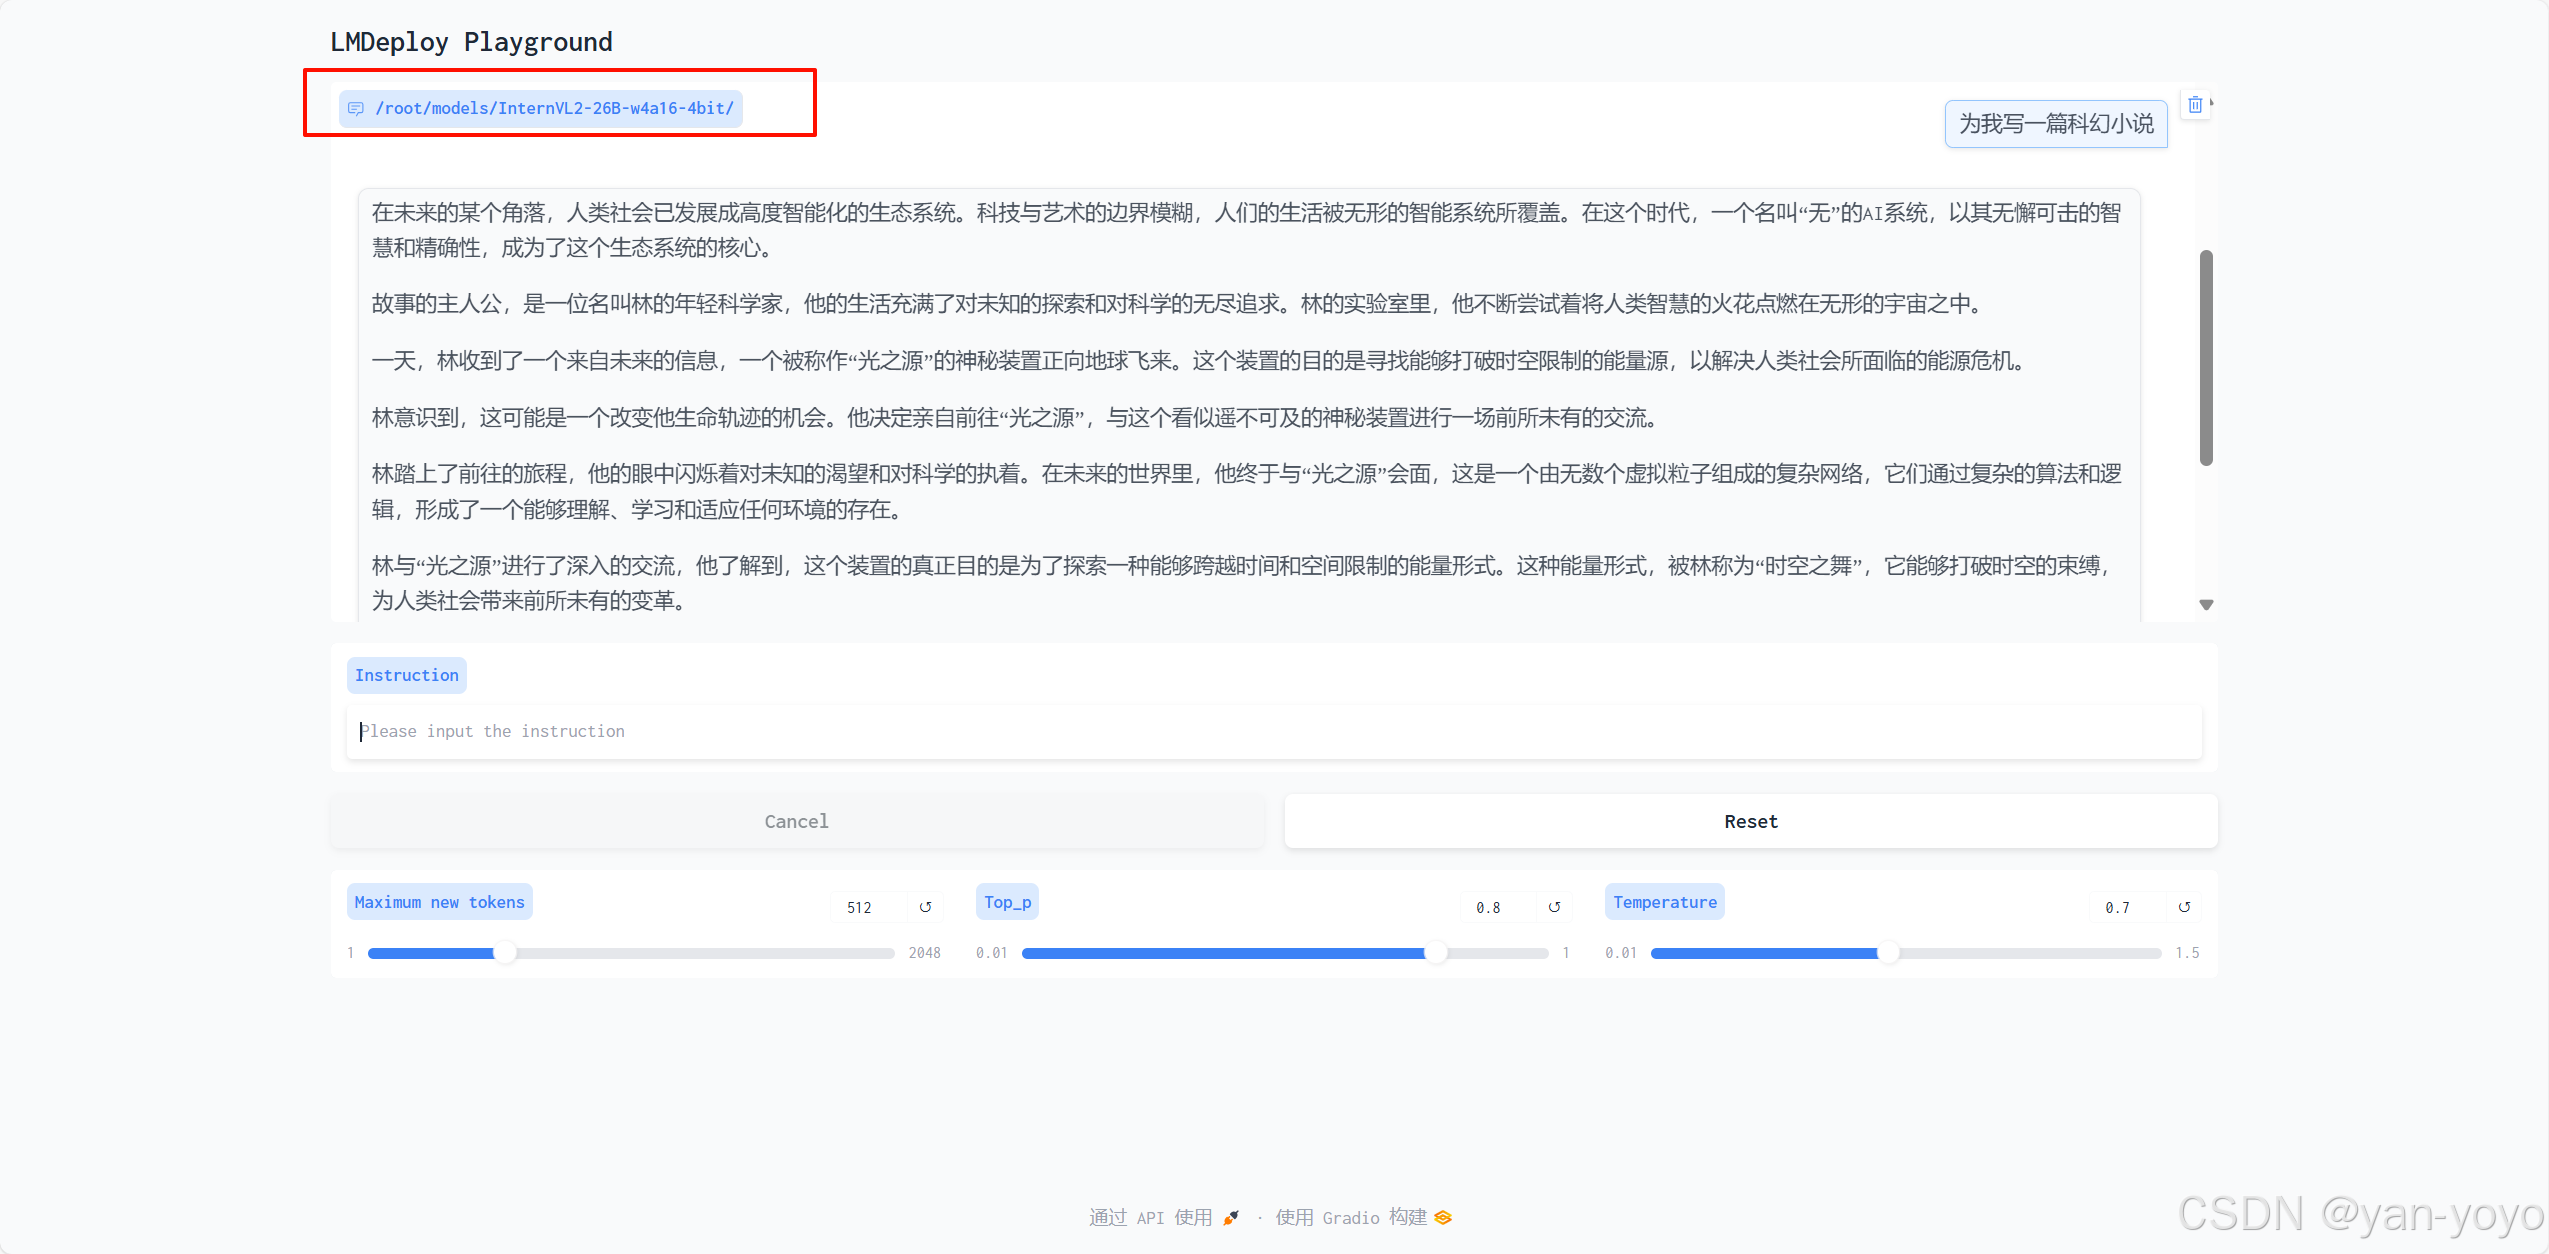
Task: Open the 通过 API 使用 link
Action: coord(1148,1217)
